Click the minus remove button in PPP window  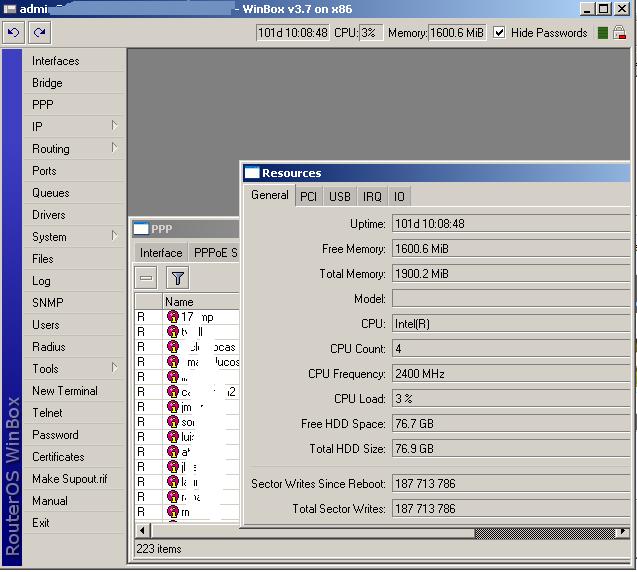[x=146, y=278]
